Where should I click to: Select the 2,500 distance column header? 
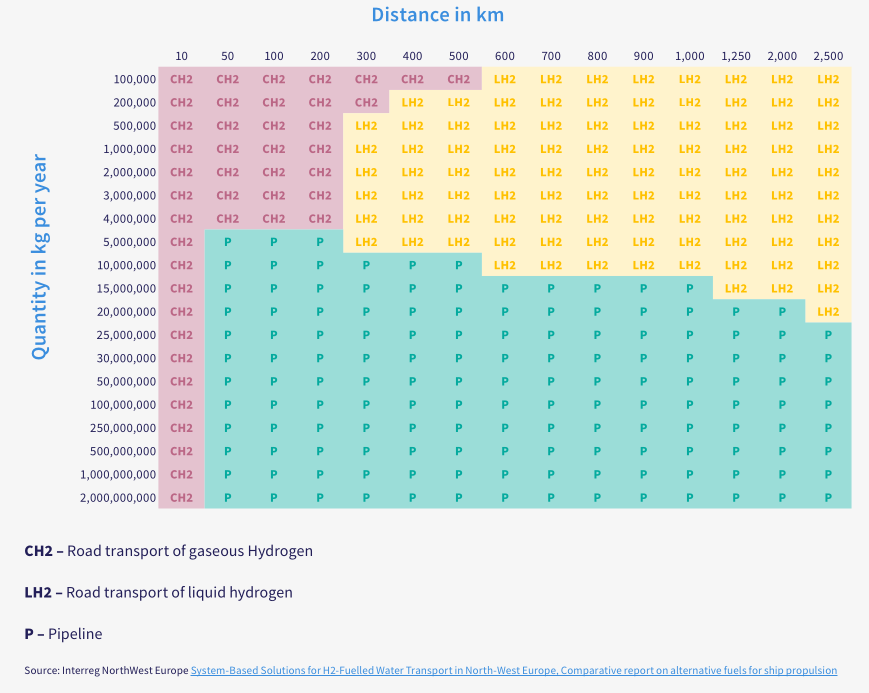tap(828, 56)
